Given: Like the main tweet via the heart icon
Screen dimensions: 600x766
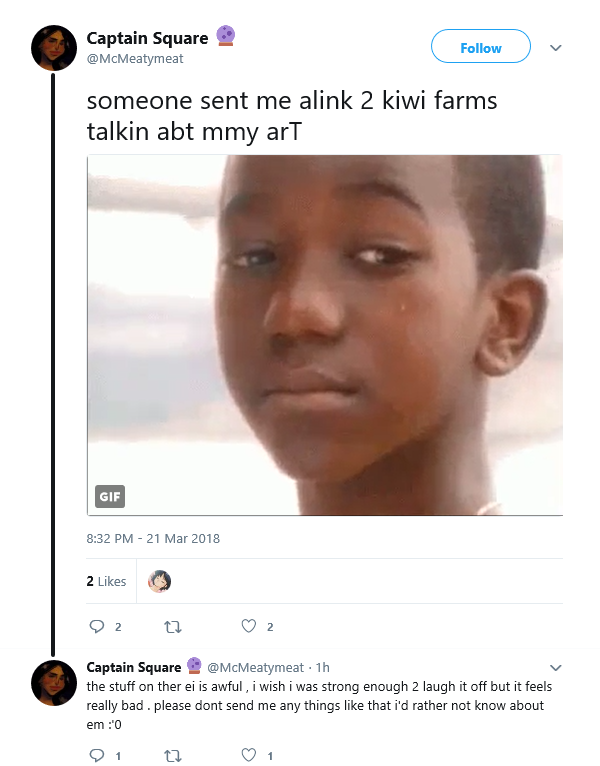Looking at the screenshot, I should click(249, 626).
